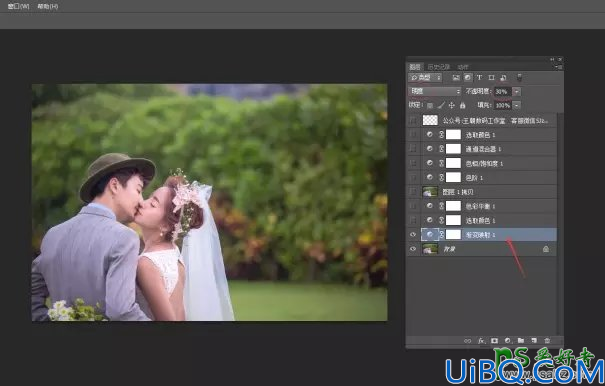Filter layers by smart object icon

[x=503, y=78]
